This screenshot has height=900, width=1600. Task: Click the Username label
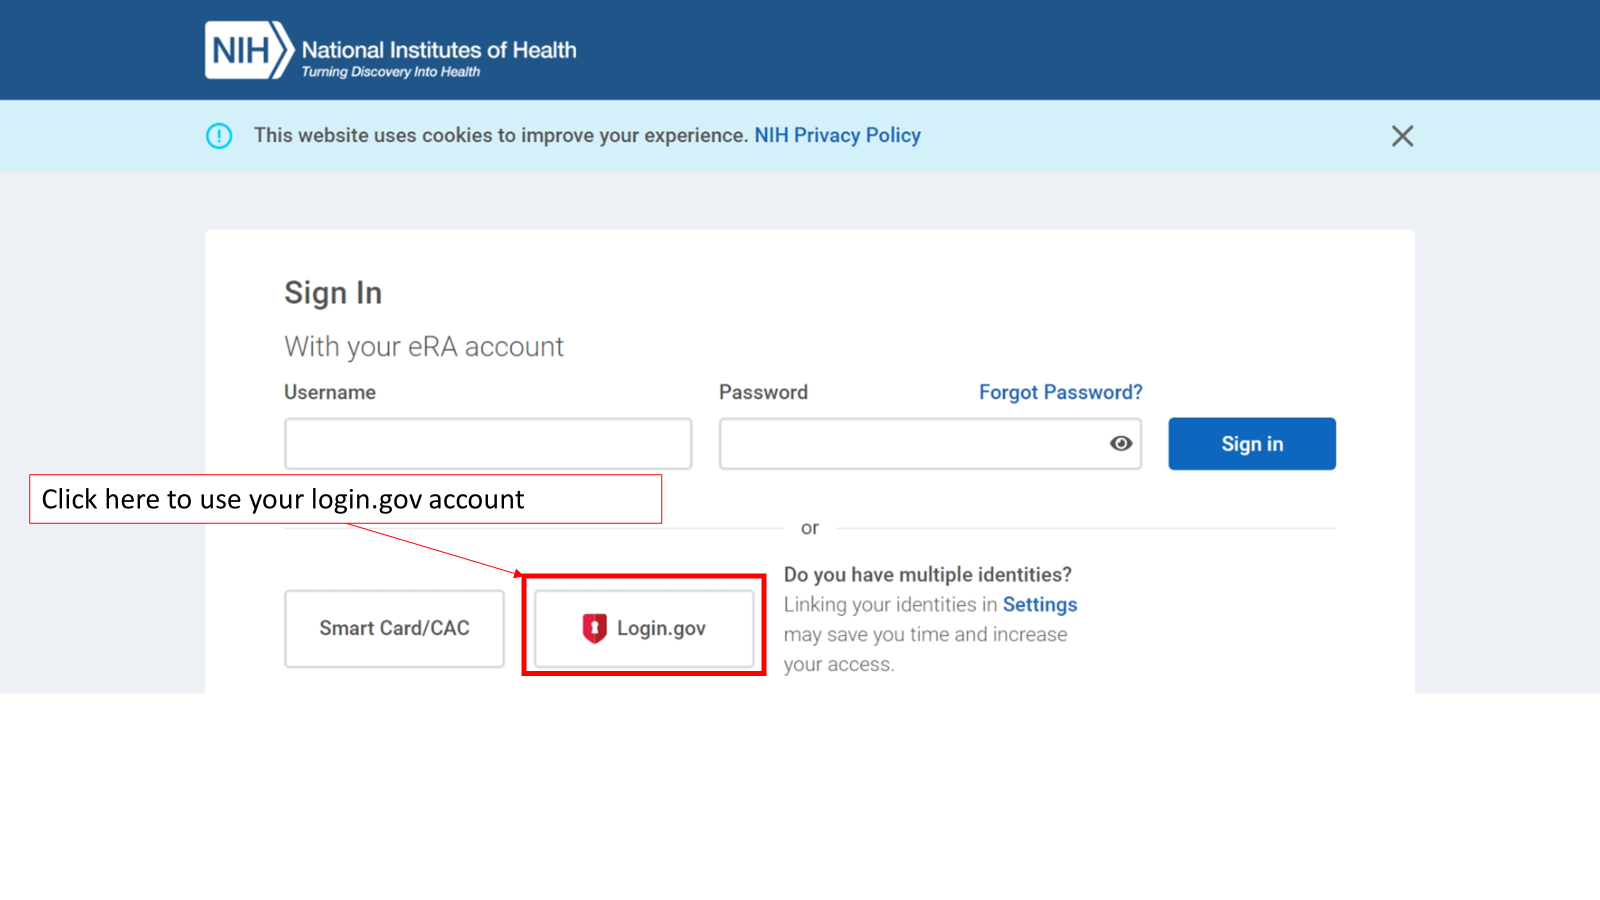coord(330,392)
